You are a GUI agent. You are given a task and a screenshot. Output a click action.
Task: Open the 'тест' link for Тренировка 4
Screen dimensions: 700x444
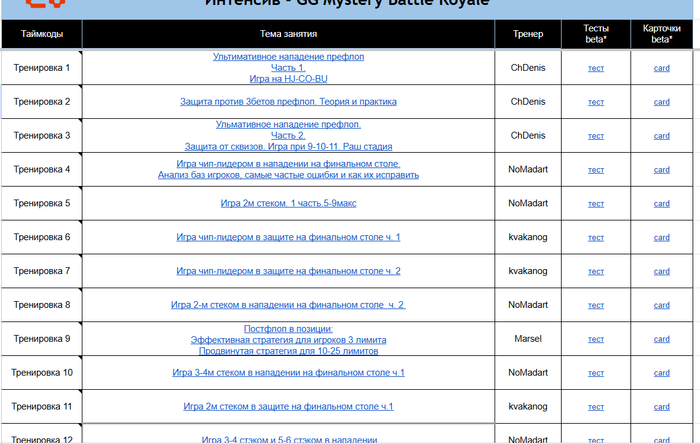pyautogui.click(x=596, y=170)
